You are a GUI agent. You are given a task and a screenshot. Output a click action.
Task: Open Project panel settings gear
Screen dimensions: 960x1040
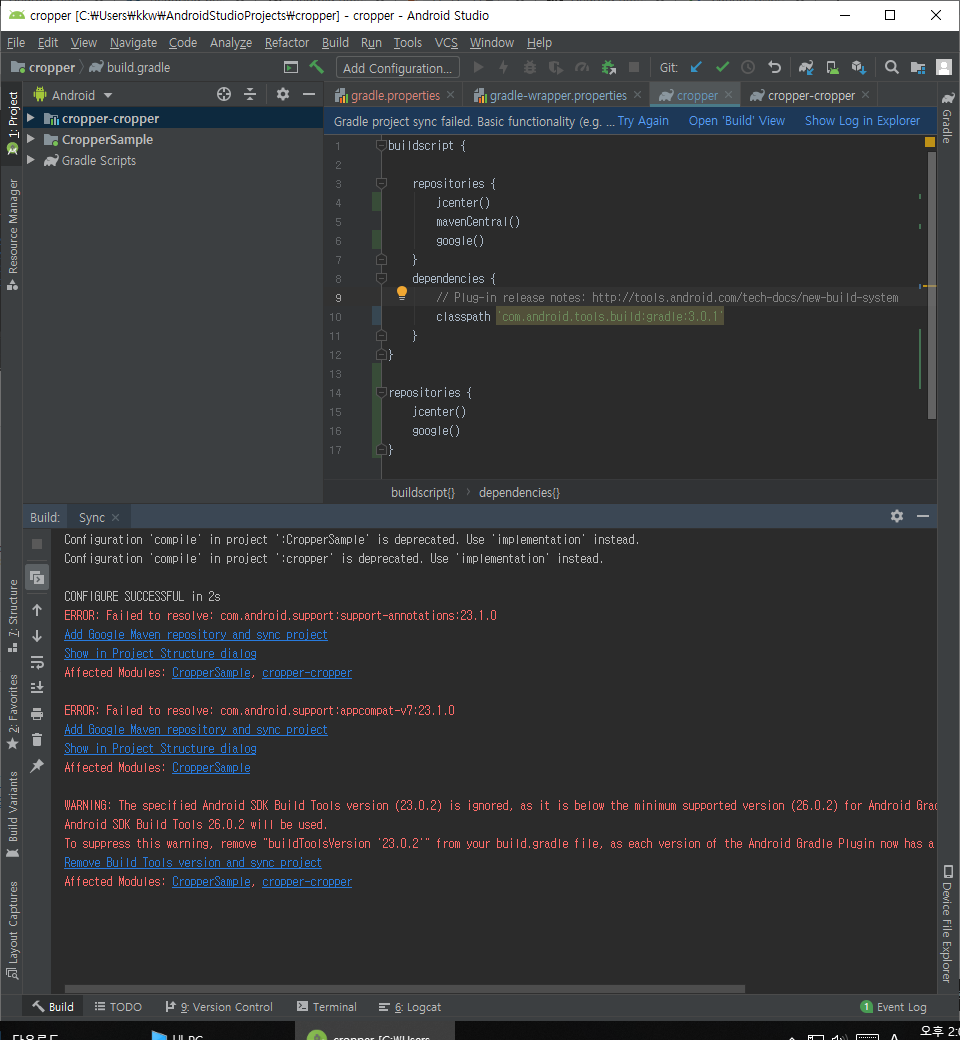pos(283,95)
